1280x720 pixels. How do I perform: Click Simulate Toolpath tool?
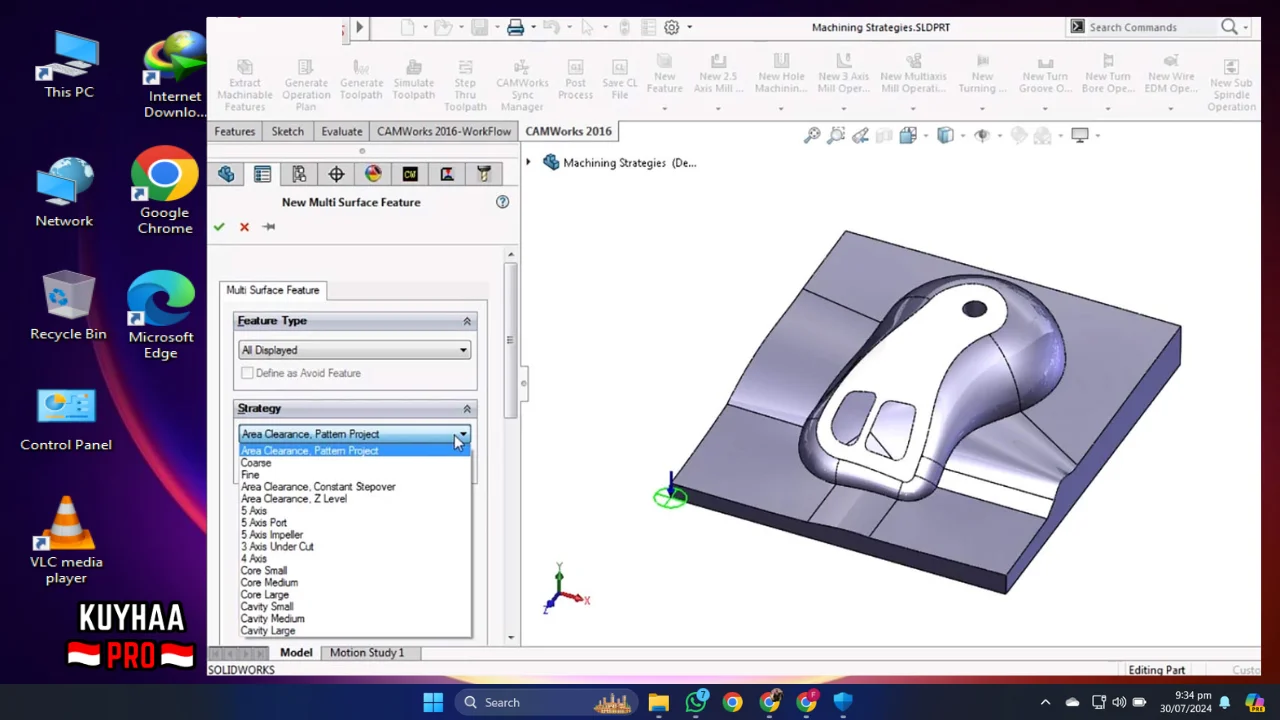click(413, 76)
